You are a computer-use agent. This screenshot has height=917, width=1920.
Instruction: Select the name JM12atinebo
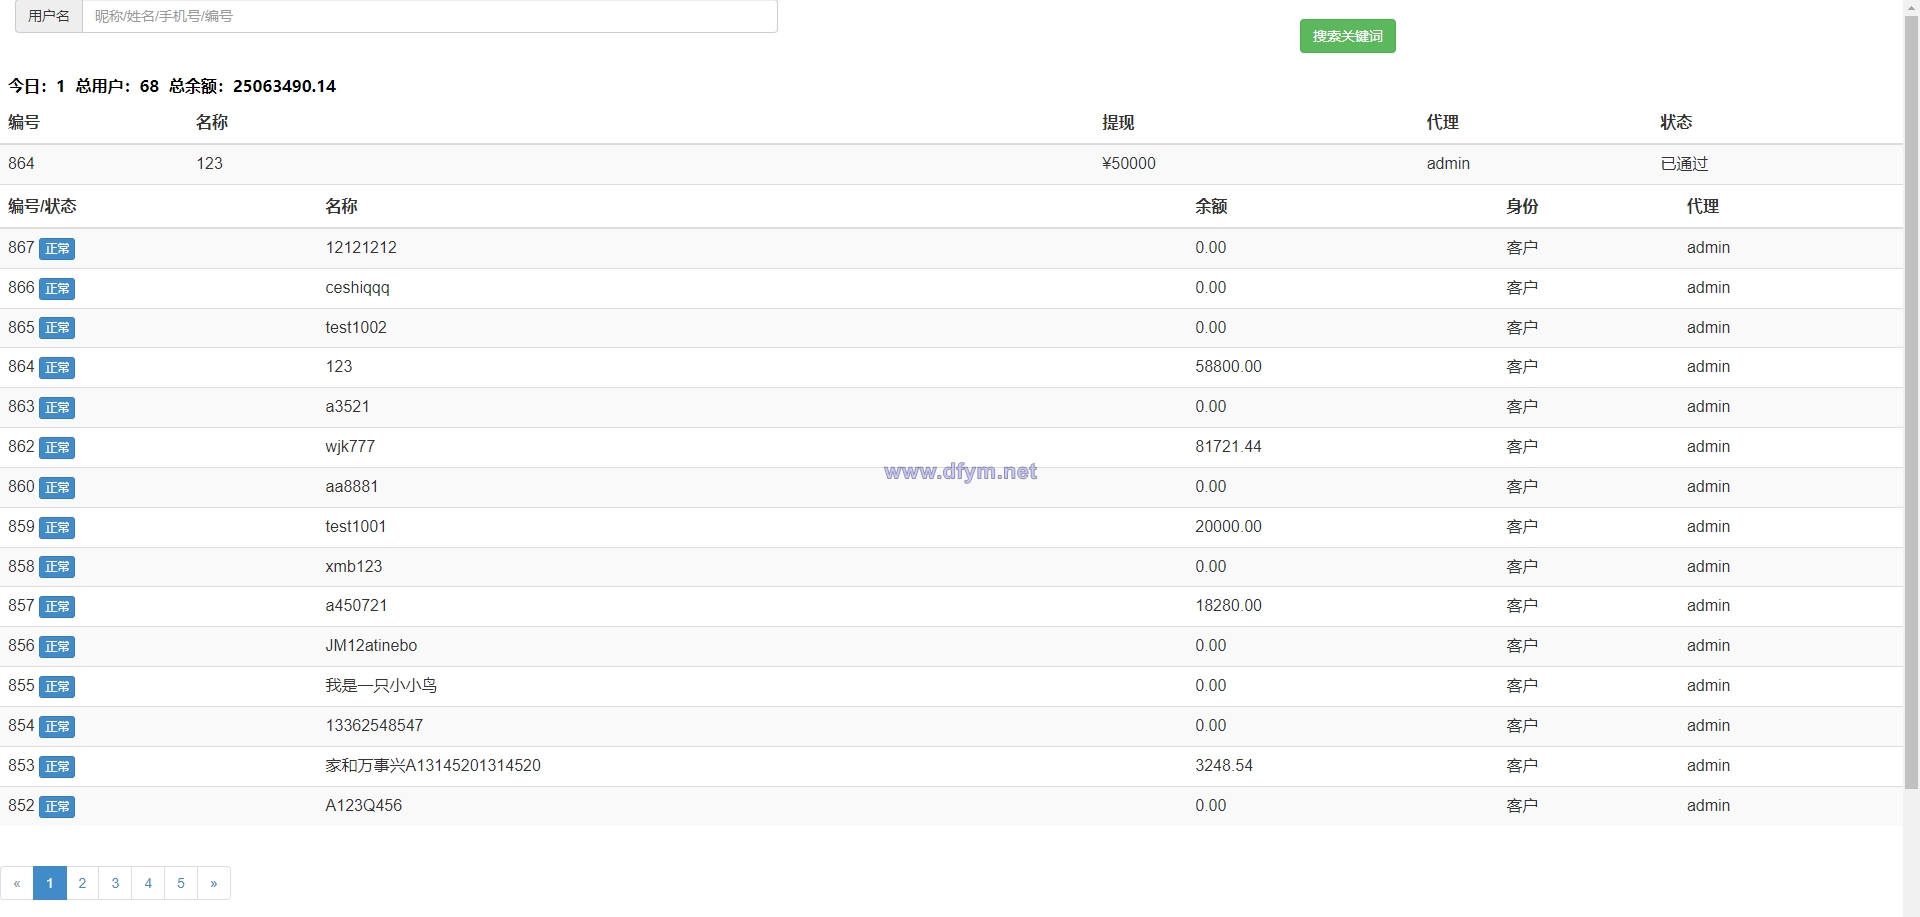coord(371,645)
